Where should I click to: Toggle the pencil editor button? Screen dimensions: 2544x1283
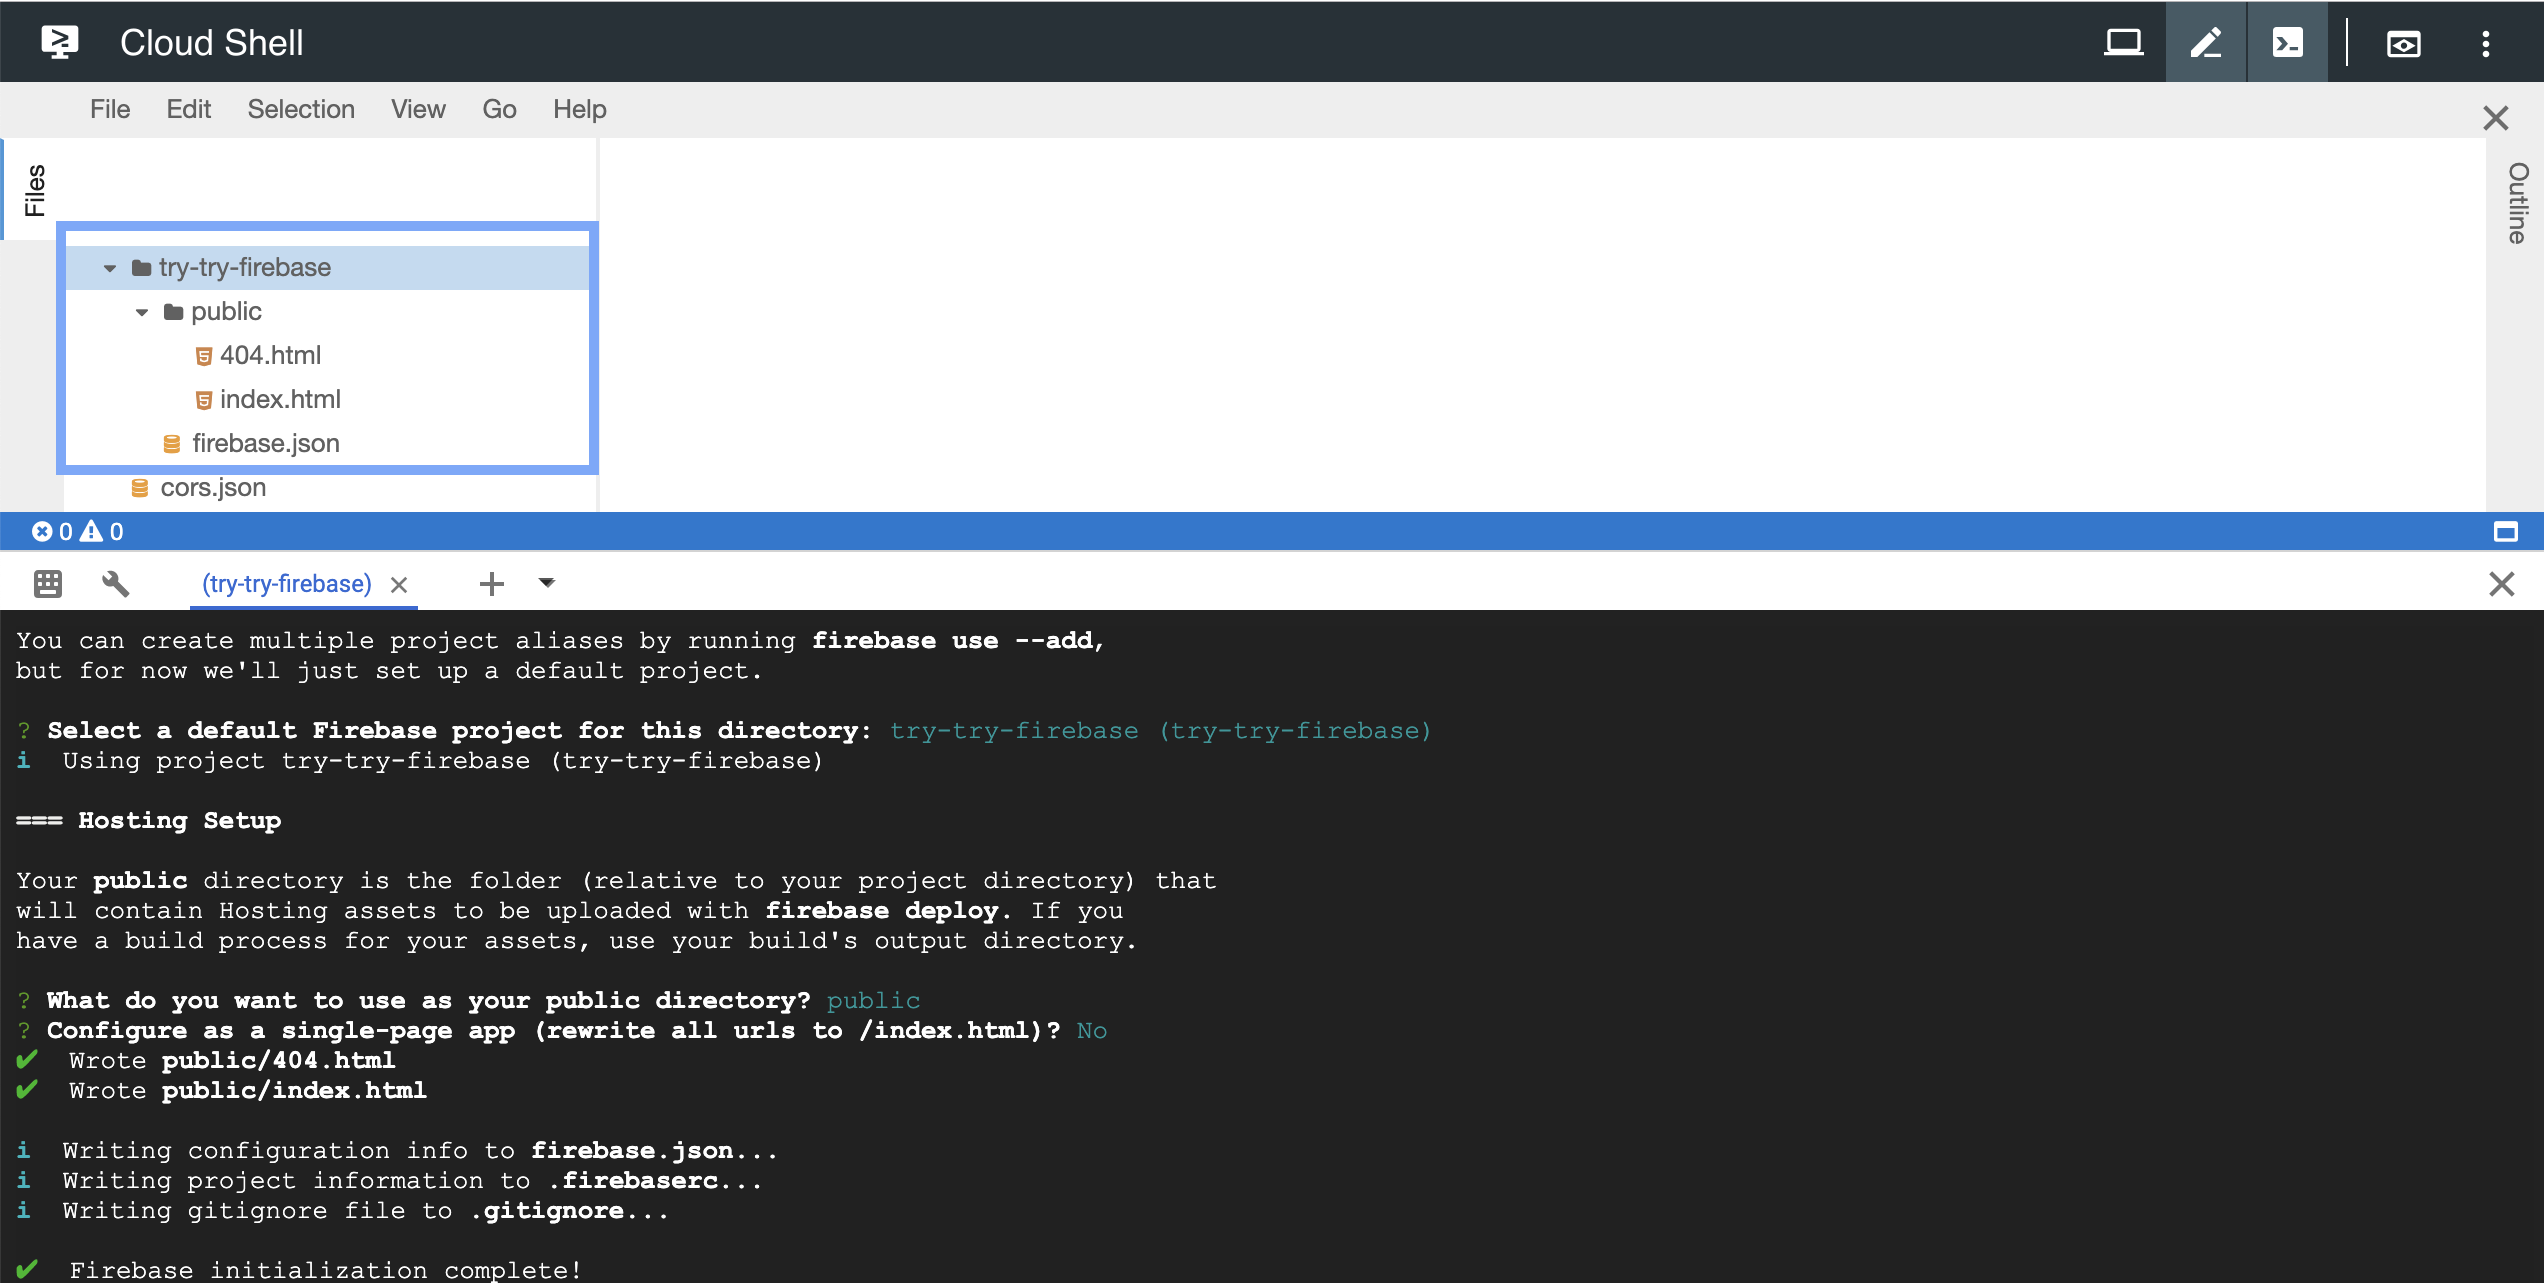[x=2206, y=43]
